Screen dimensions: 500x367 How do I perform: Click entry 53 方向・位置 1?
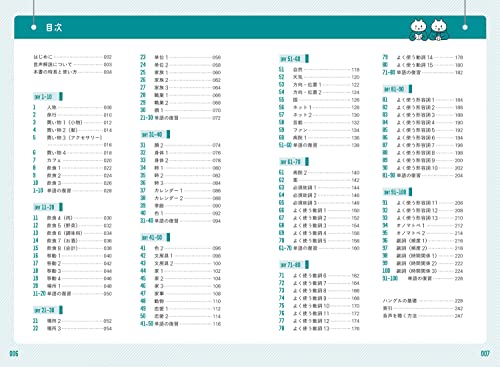point(319,85)
